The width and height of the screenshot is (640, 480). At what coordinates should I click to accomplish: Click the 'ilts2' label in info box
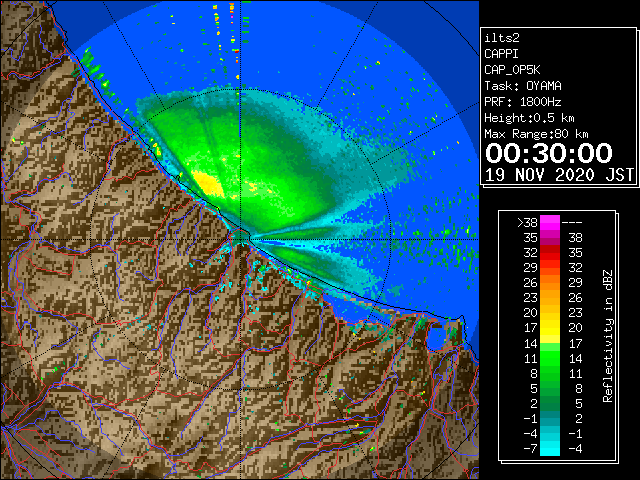click(502, 38)
